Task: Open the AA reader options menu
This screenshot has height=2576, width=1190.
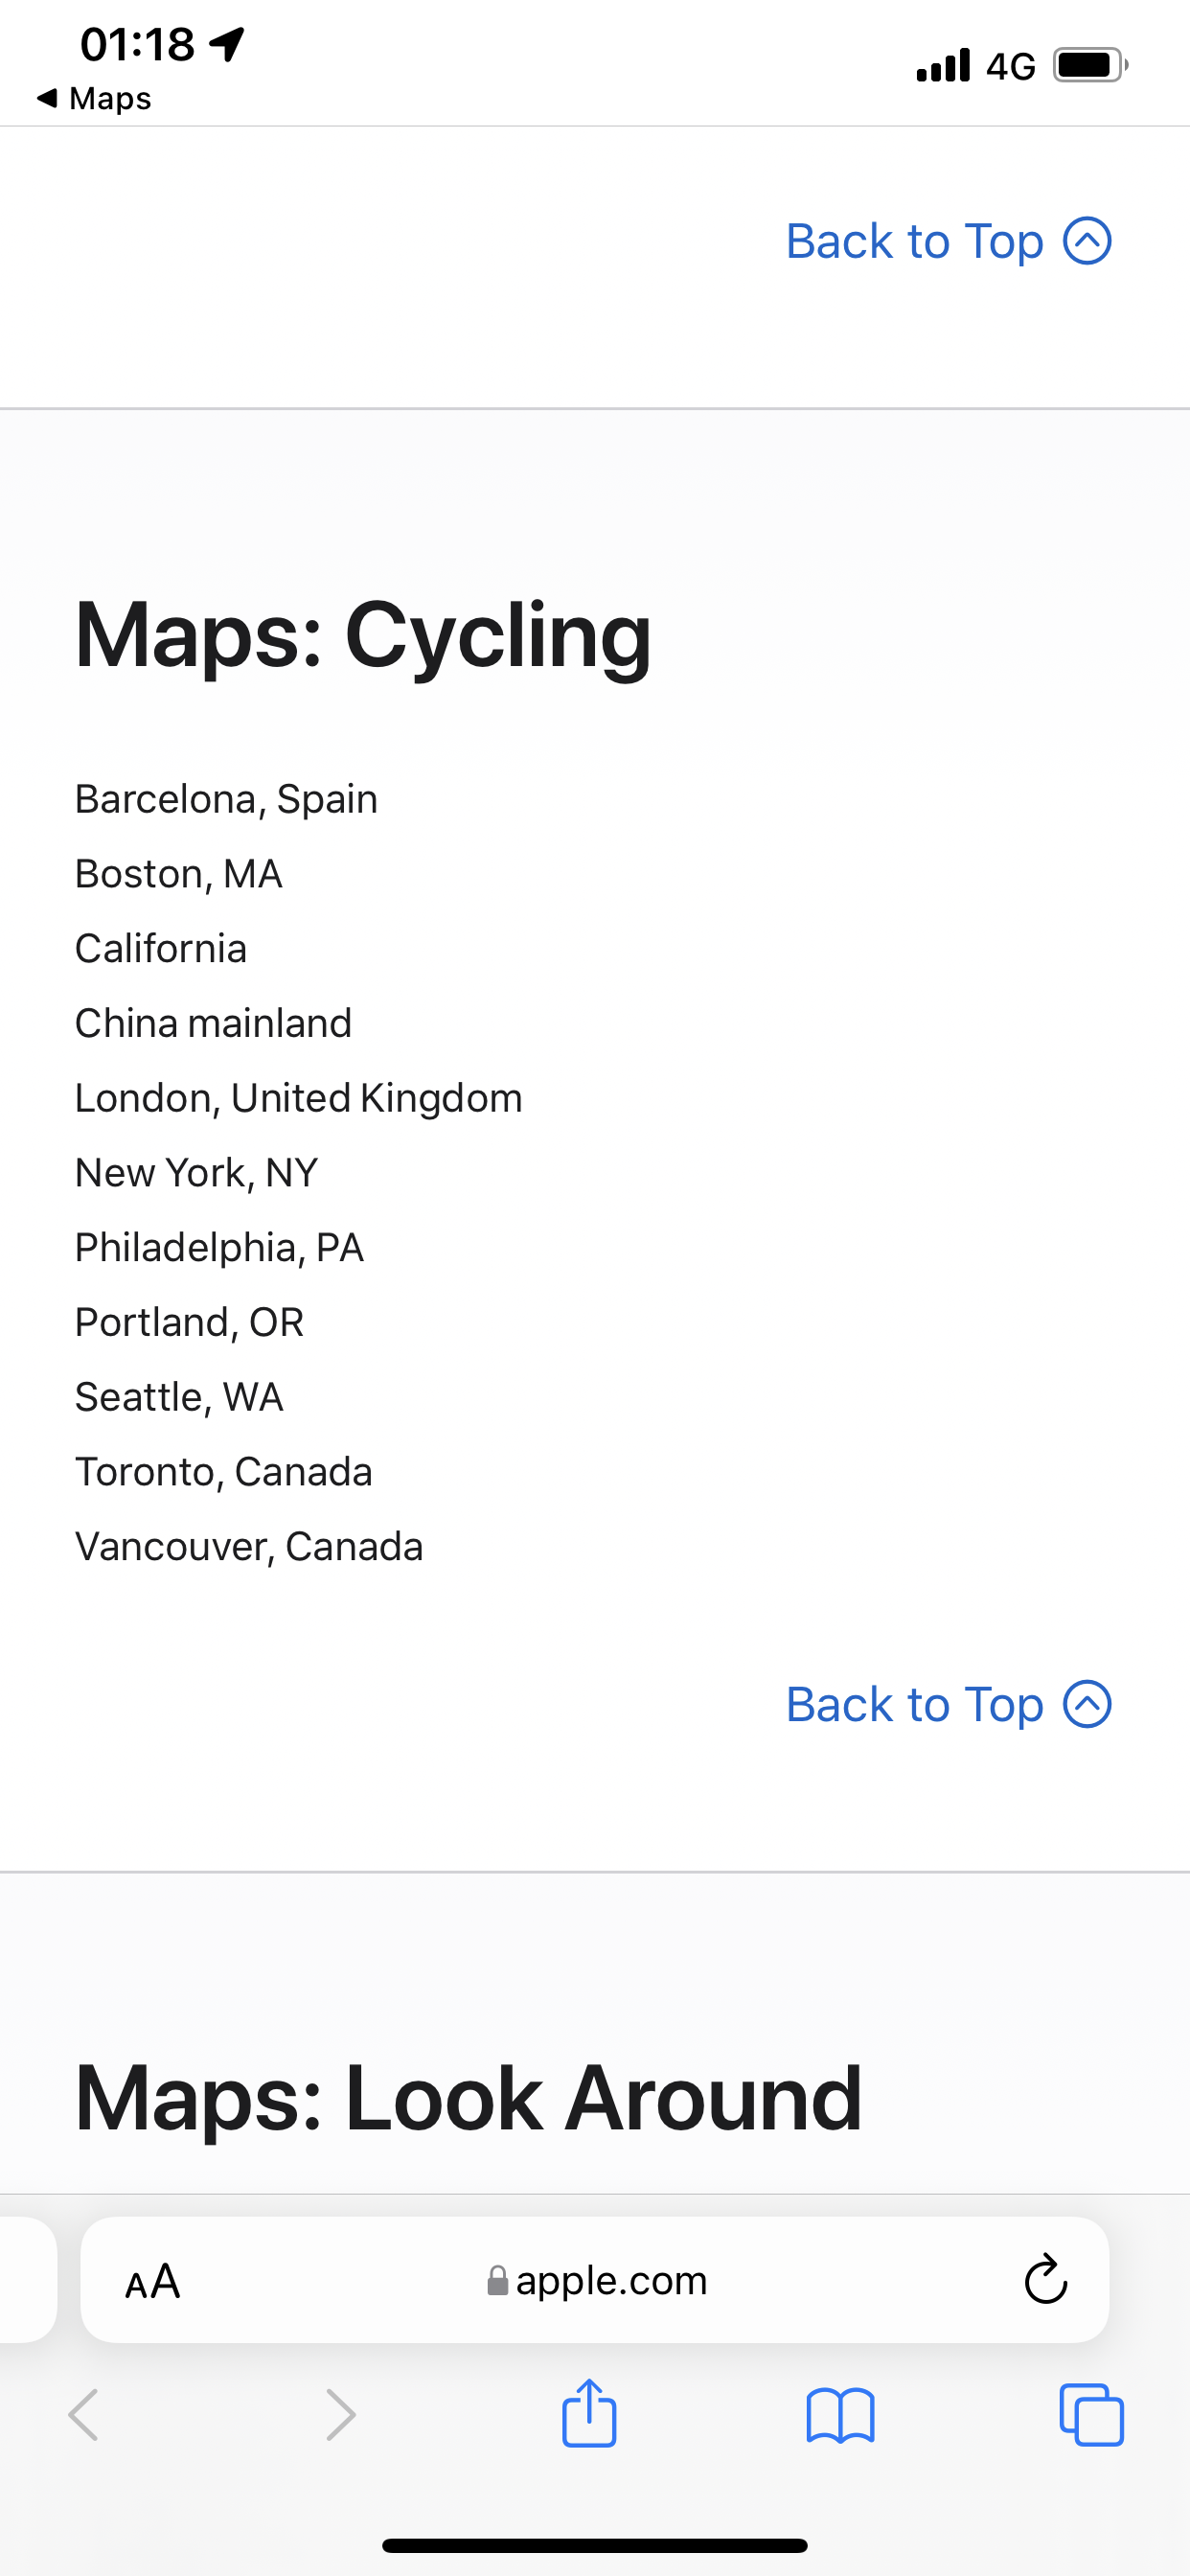Action: click(152, 2281)
